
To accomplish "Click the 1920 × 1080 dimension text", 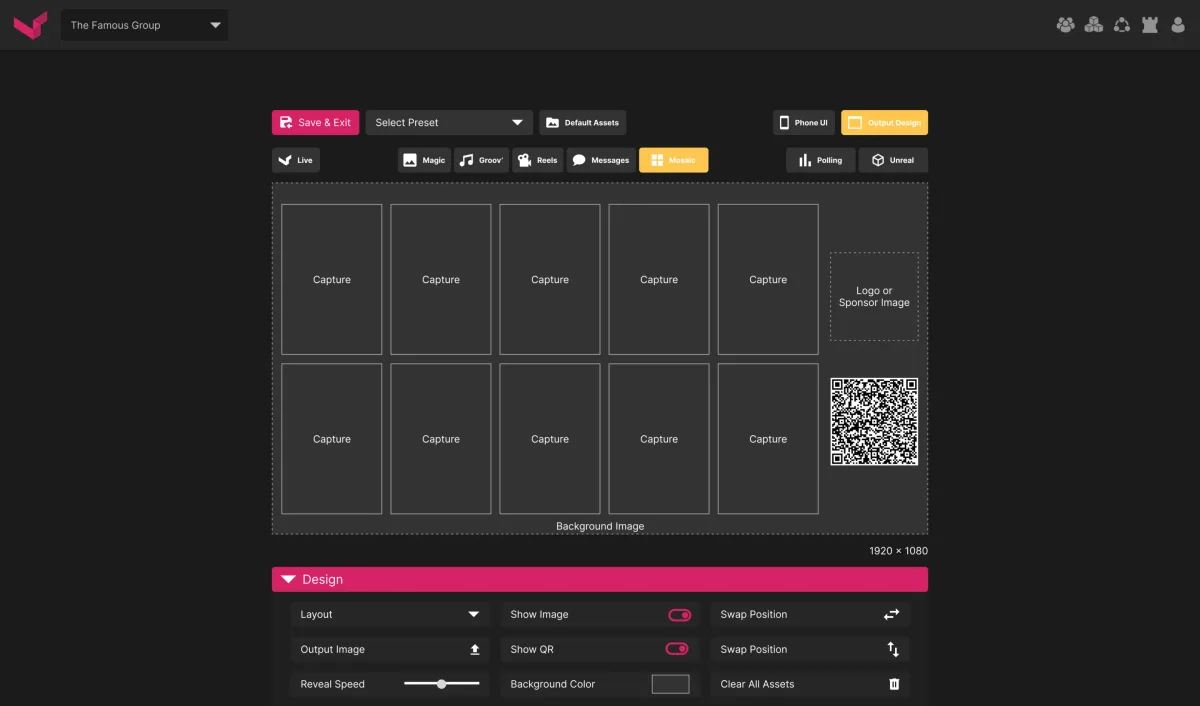I will tap(898, 551).
